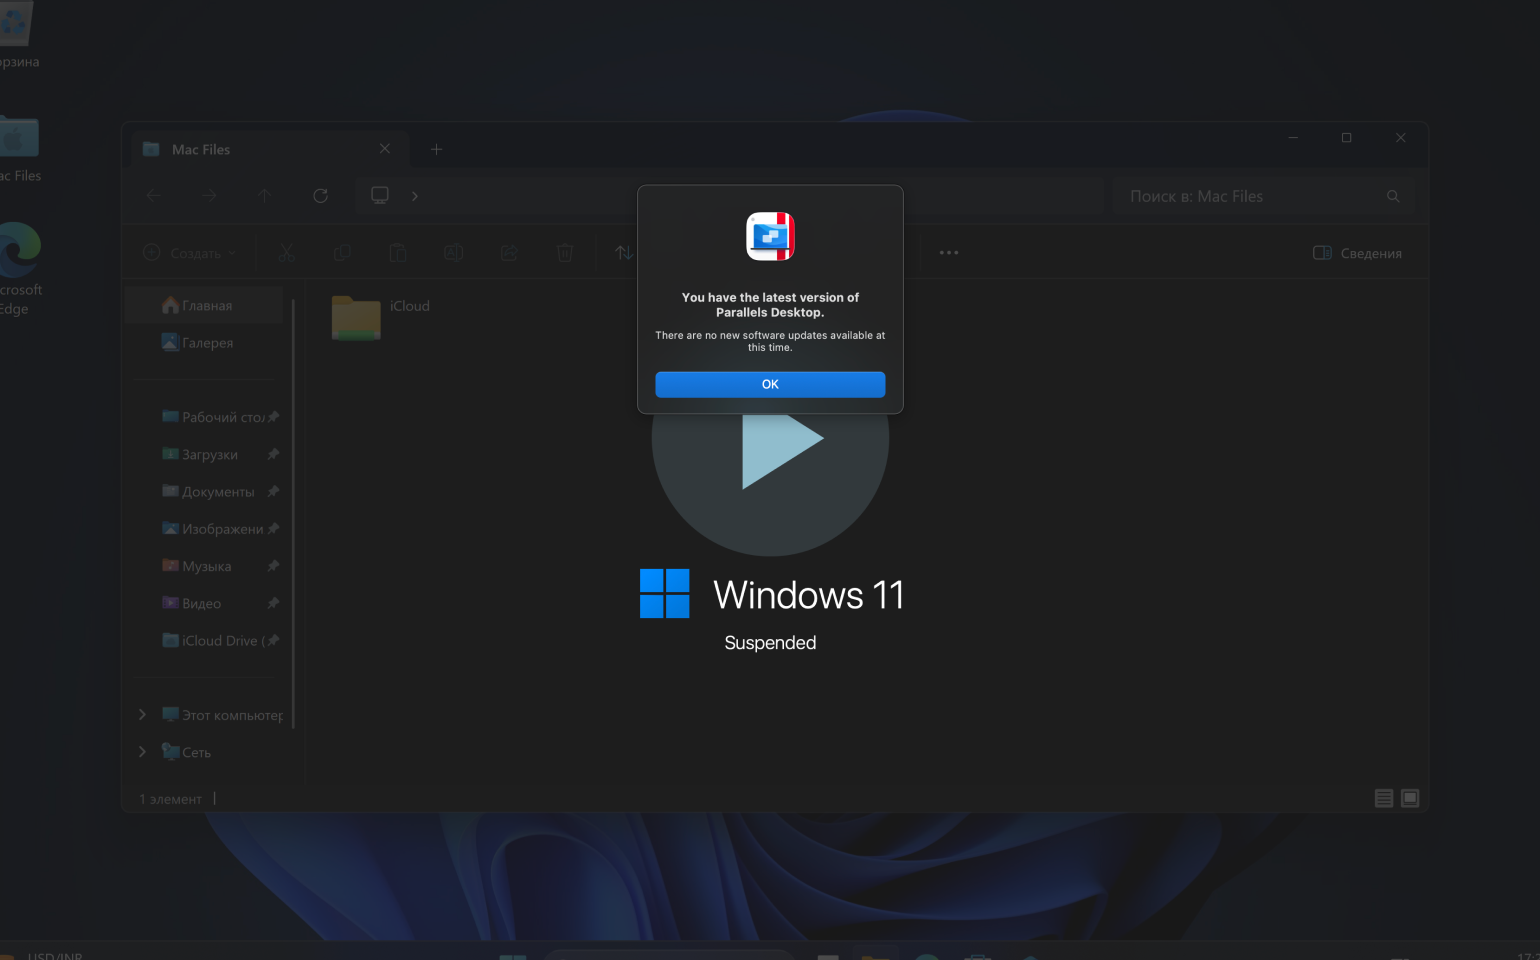Switch to details list view icon
The height and width of the screenshot is (960, 1540).
[1384, 798]
